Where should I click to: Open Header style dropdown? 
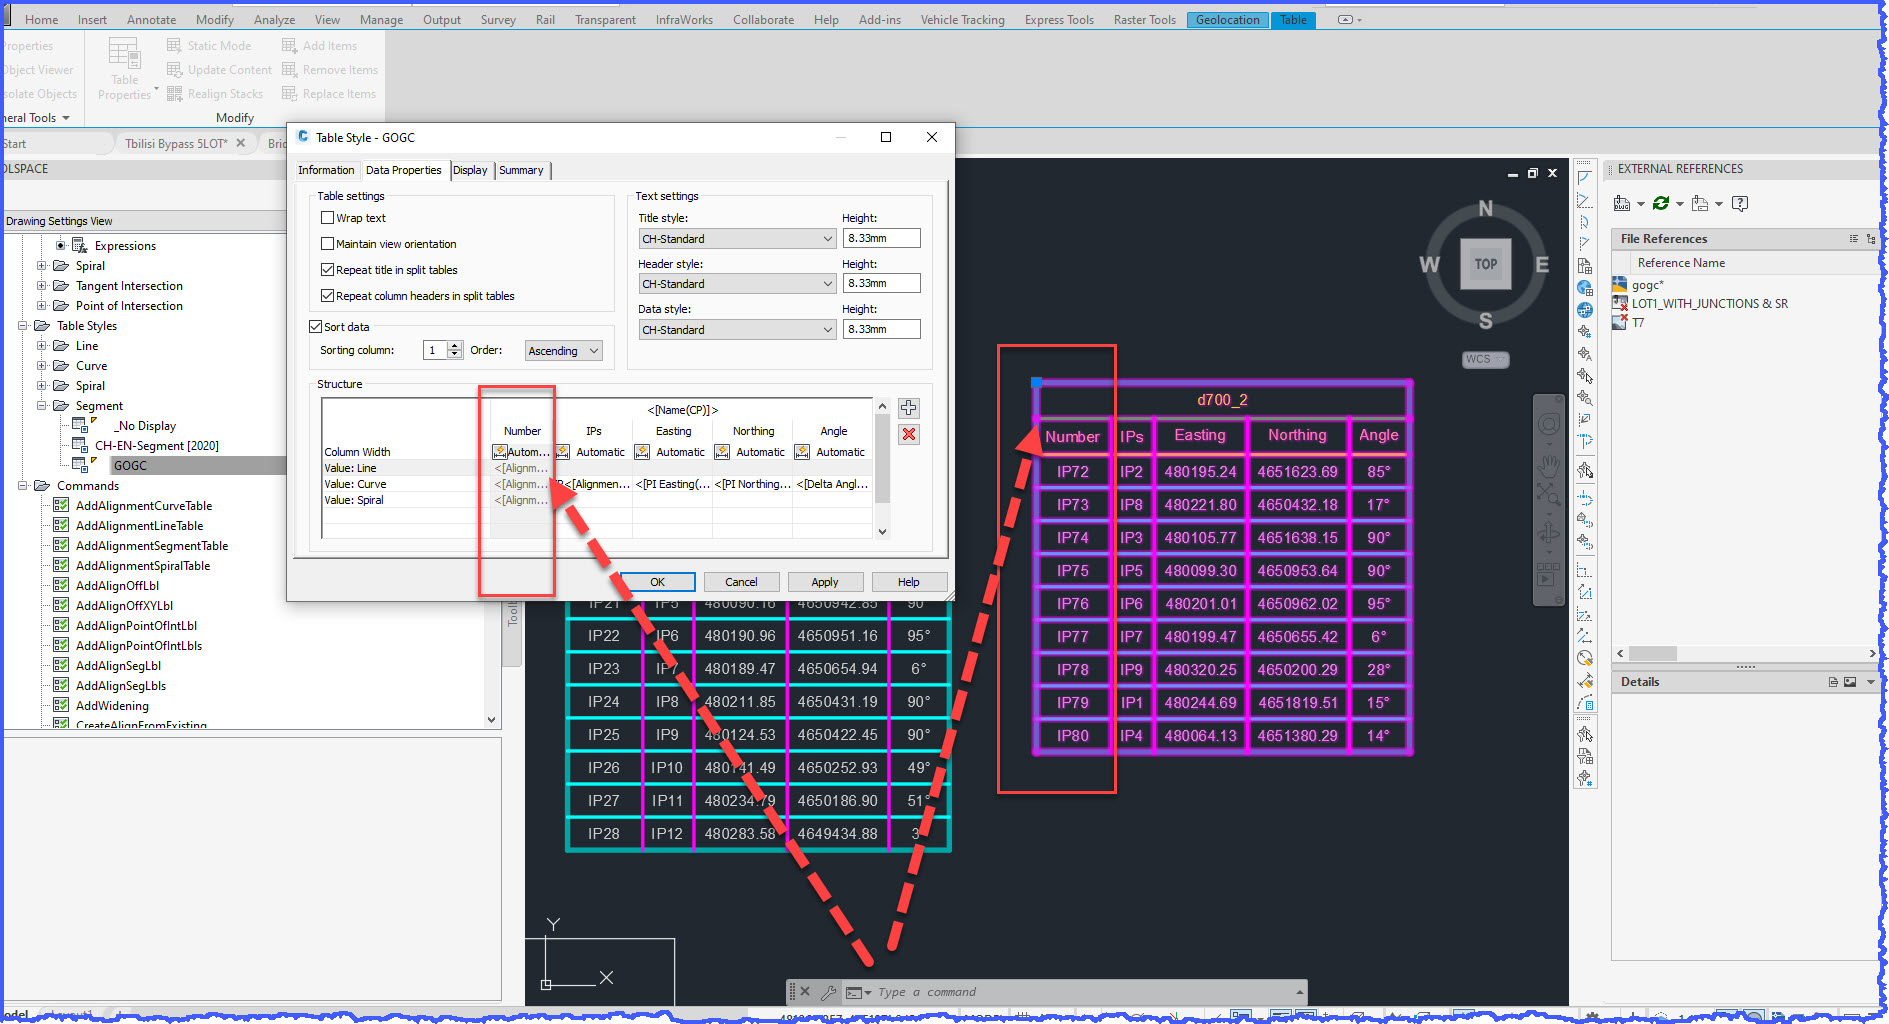[x=737, y=284]
